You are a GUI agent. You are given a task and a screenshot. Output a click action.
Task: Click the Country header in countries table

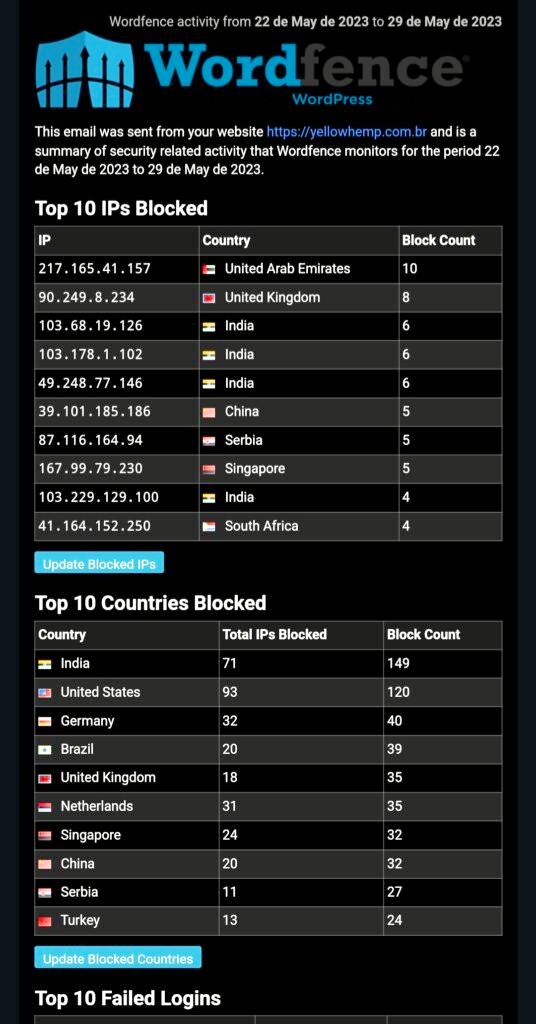click(62, 634)
